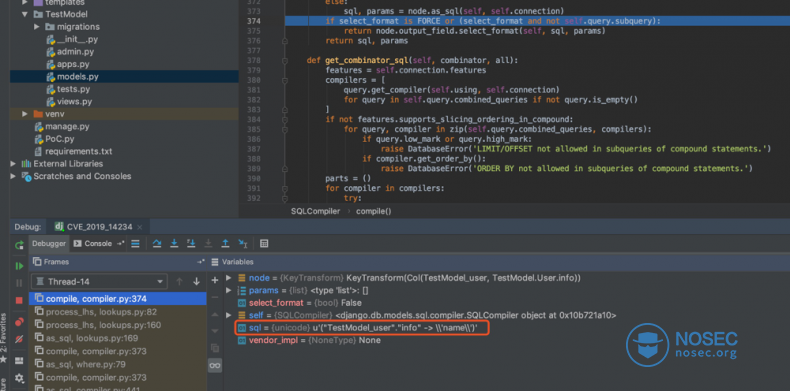Open PoC.py in project tree
Viewport: 790px width, 391px height.
coord(54,139)
